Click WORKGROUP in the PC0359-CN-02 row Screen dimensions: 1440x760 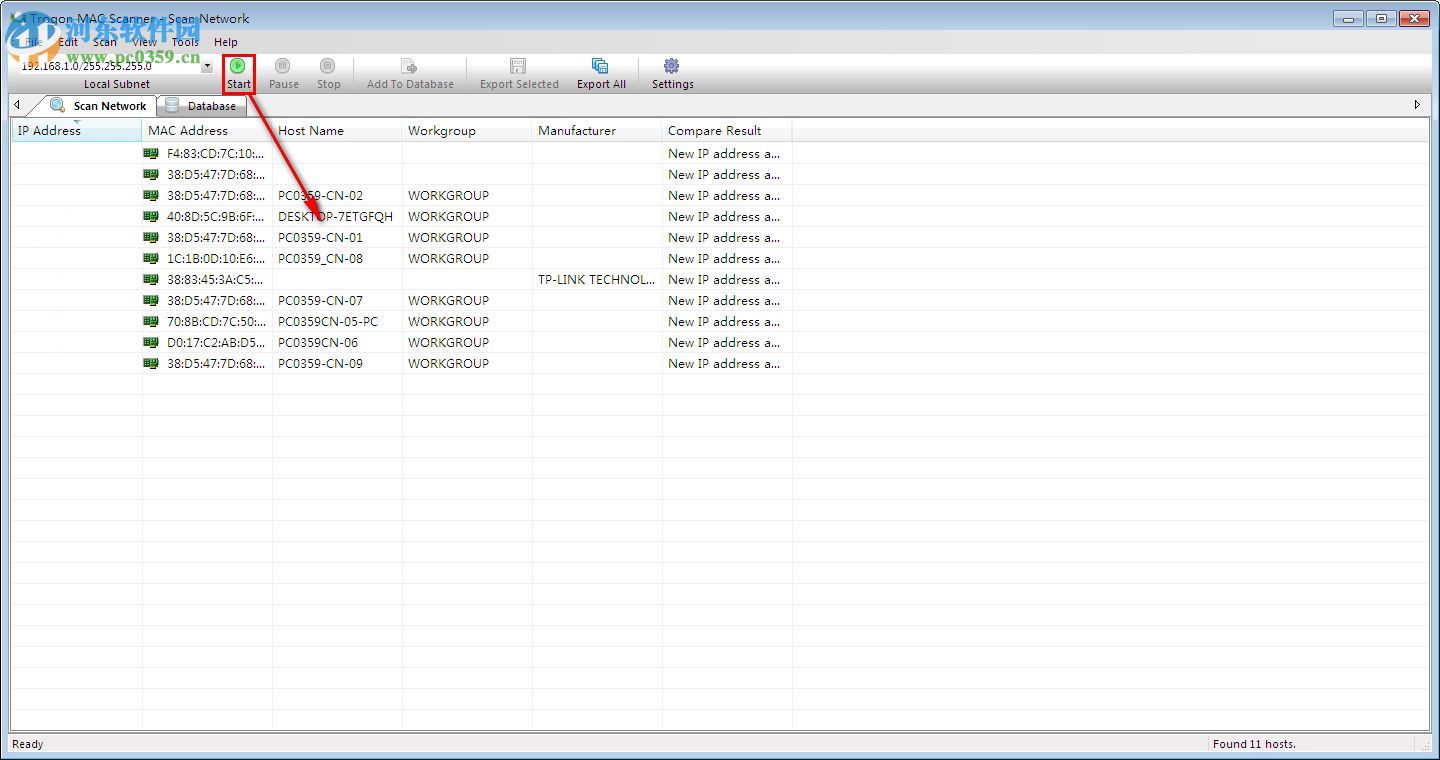pyautogui.click(x=448, y=195)
